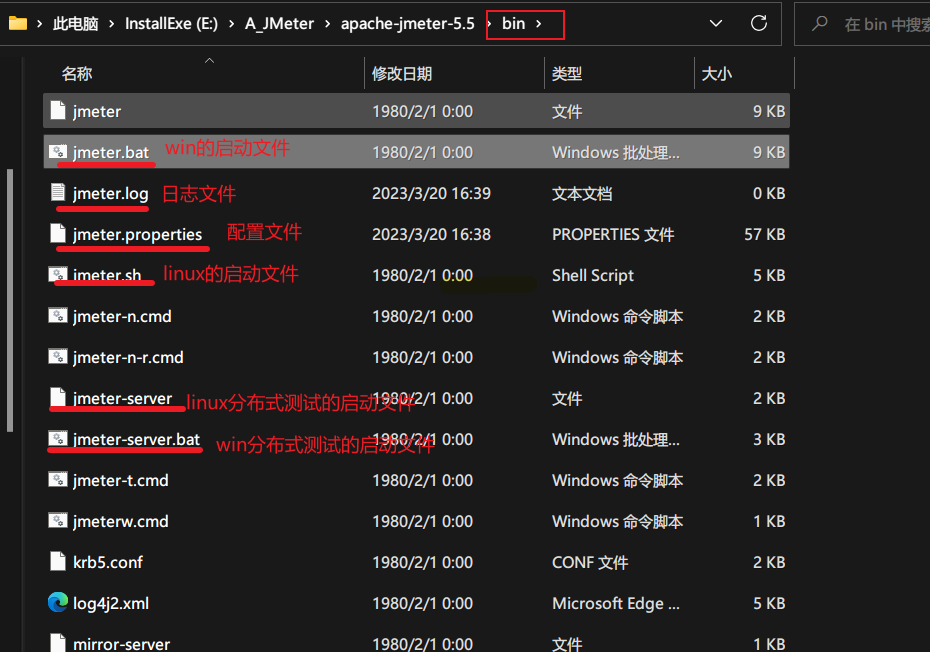Navigate to A_JMeter breadcrumb
The image size is (930, 652).
click(279, 24)
